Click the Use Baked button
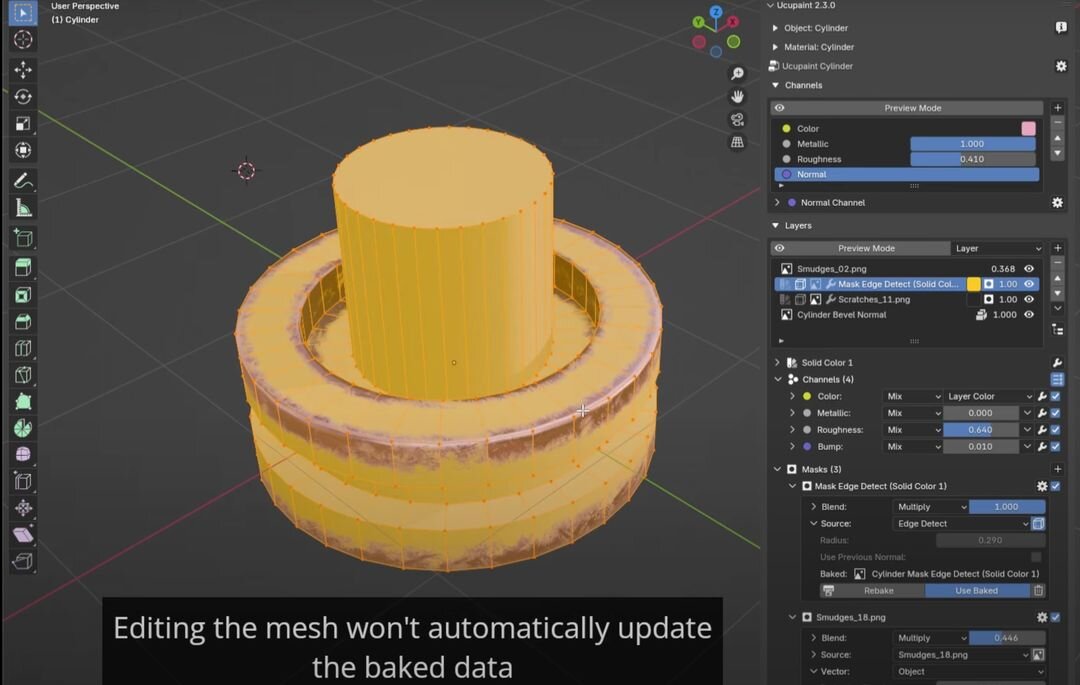The image size is (1080, 685). 977,591
